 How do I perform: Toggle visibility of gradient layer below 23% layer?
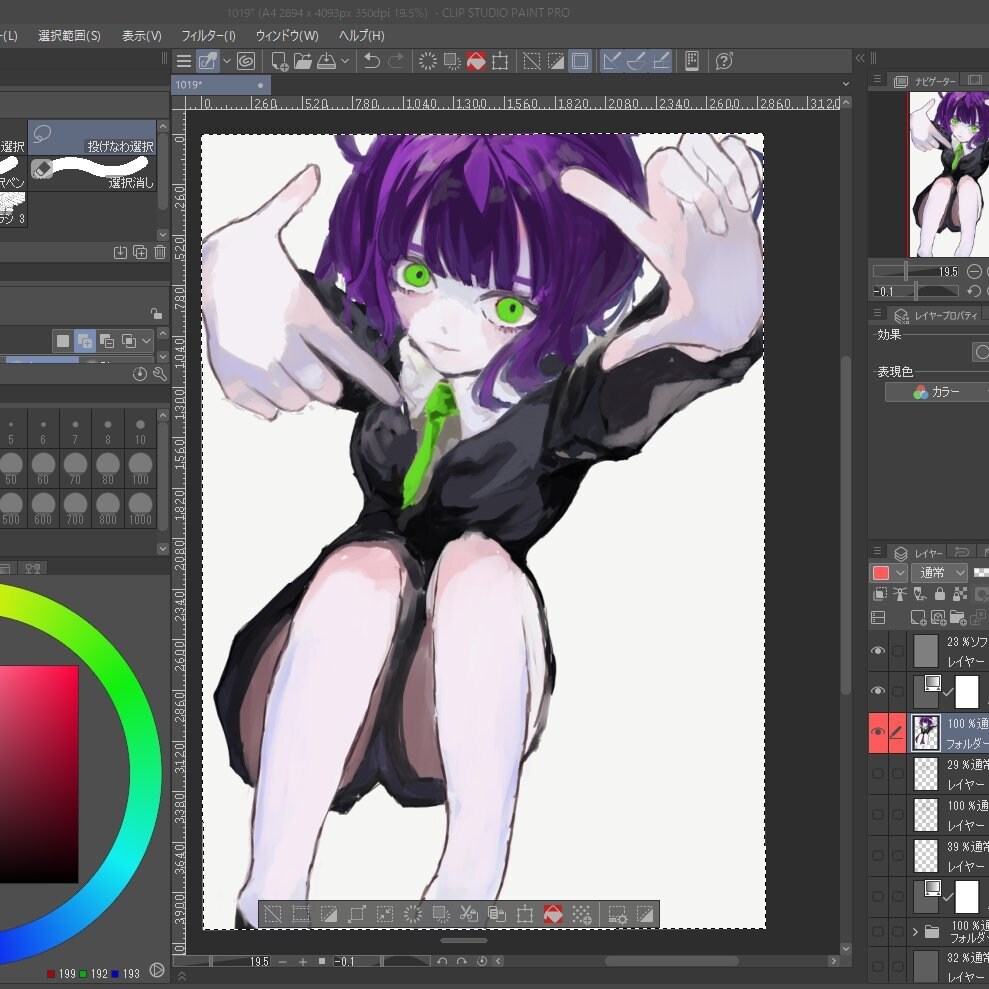pos(878,691)
